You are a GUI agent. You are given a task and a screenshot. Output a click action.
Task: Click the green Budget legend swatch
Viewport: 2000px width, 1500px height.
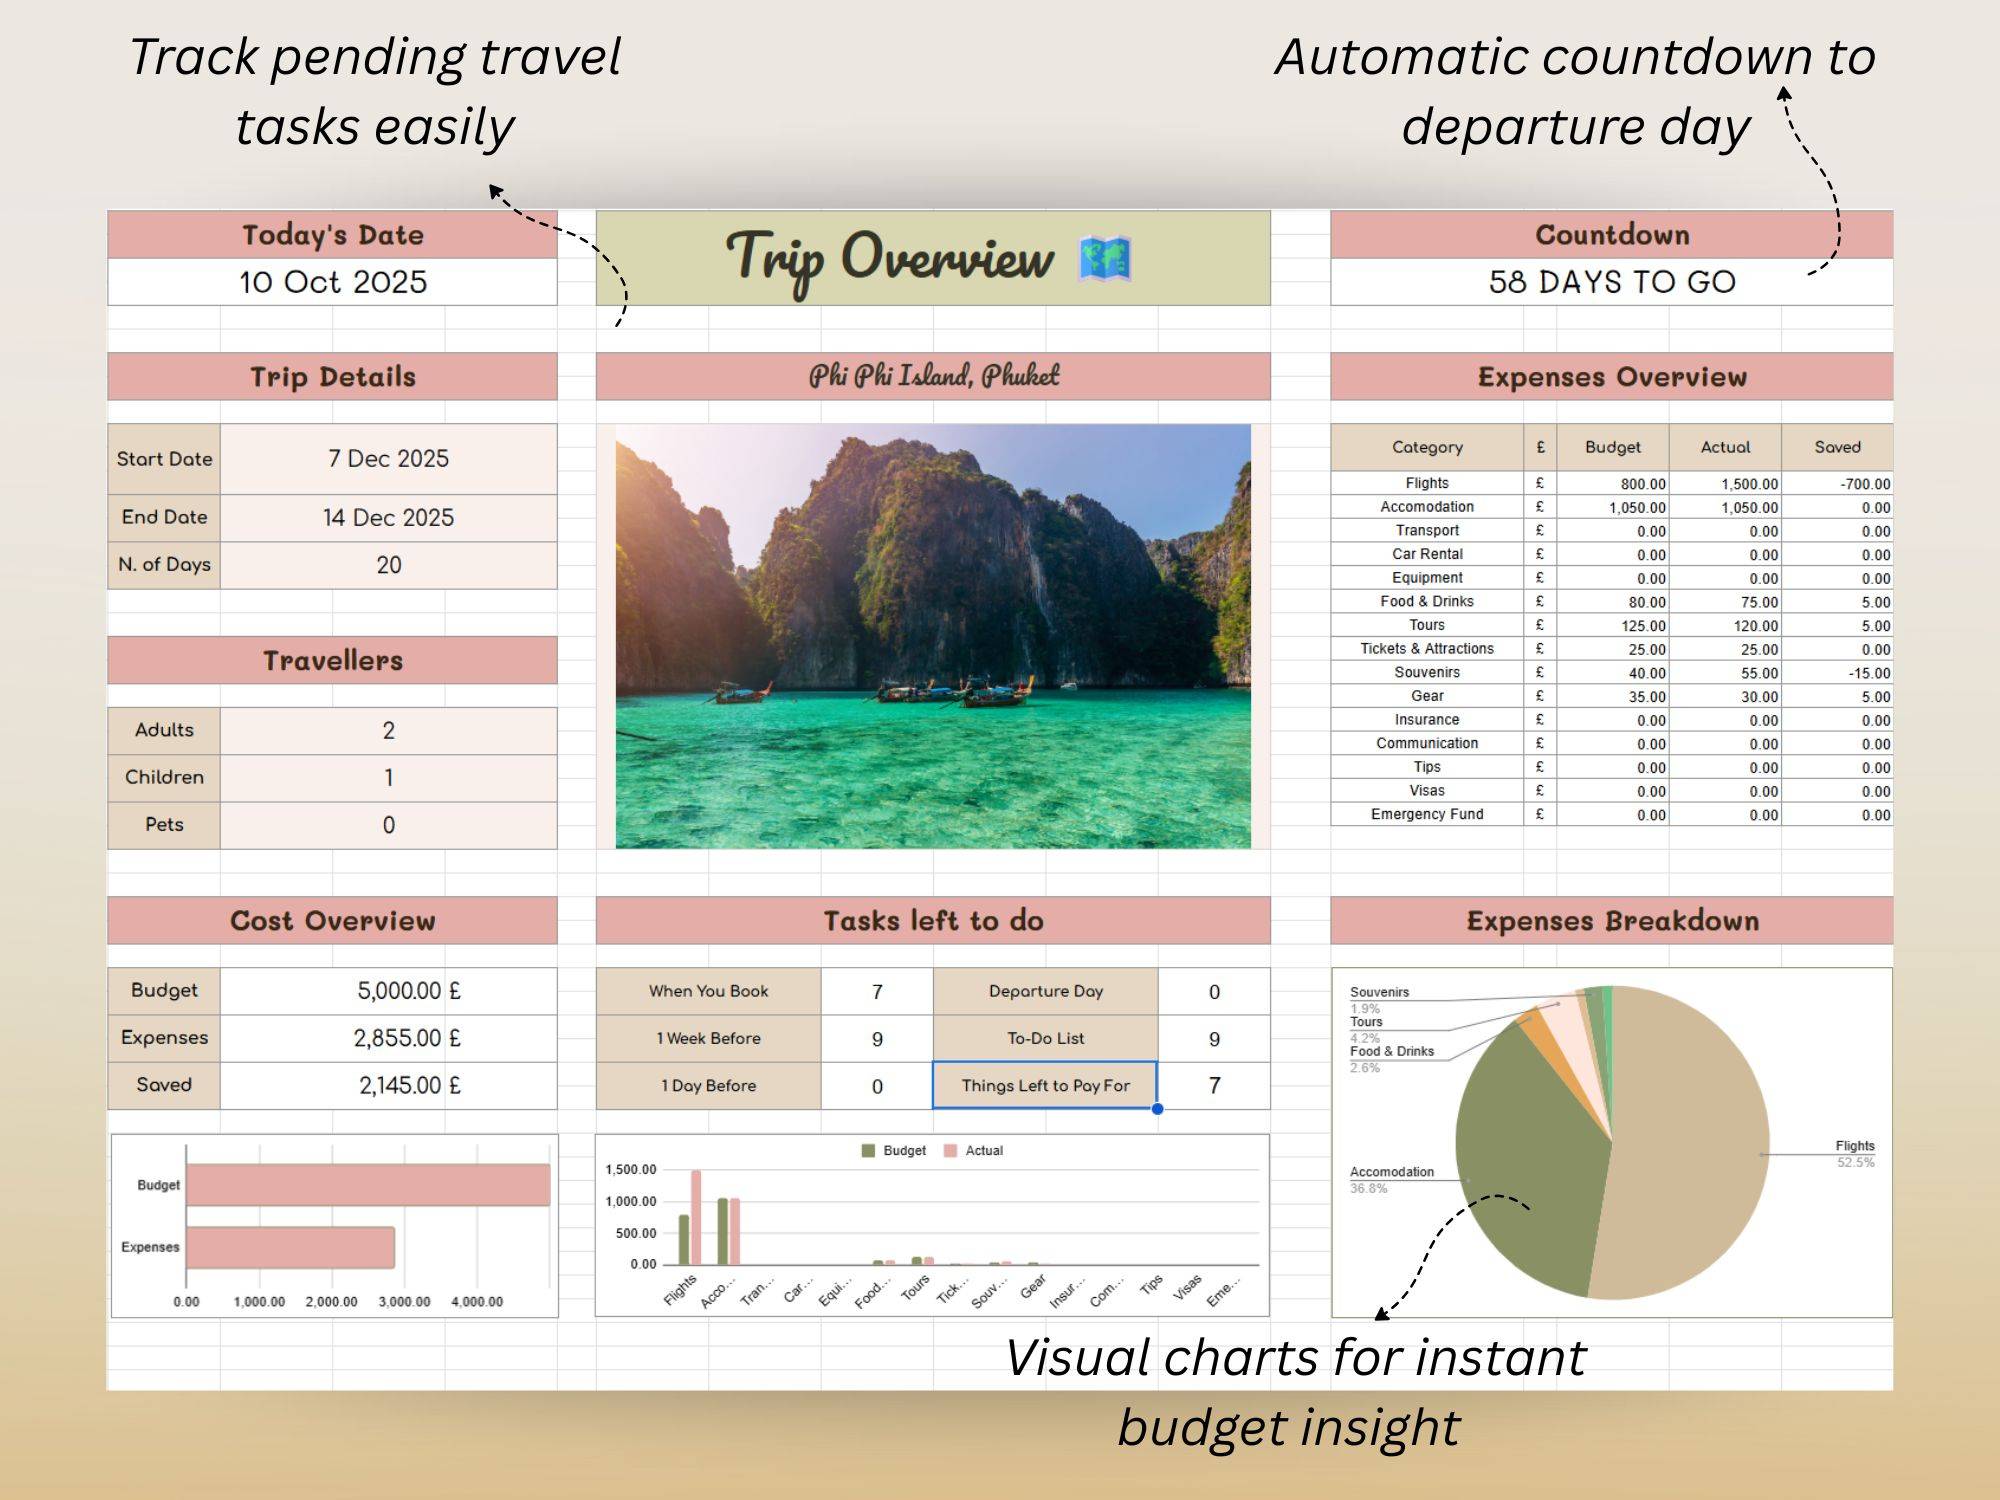point(868,1151)
